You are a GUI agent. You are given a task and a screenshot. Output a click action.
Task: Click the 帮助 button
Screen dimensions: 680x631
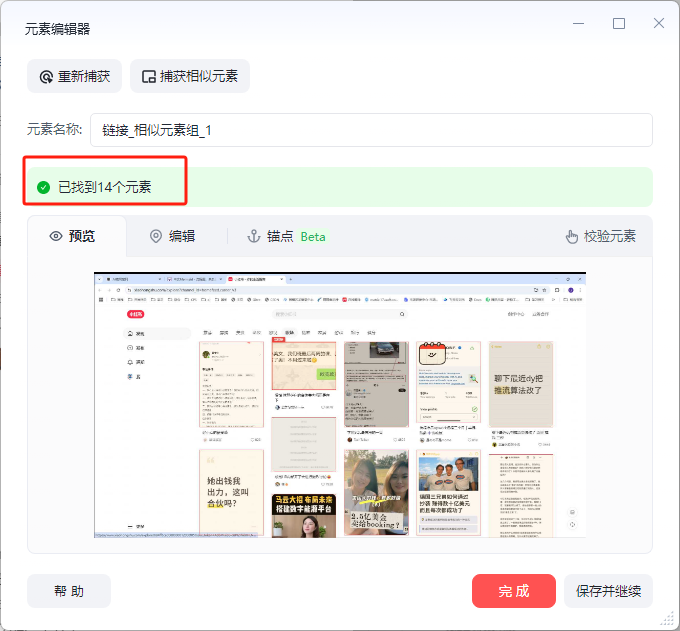point(69,591)
